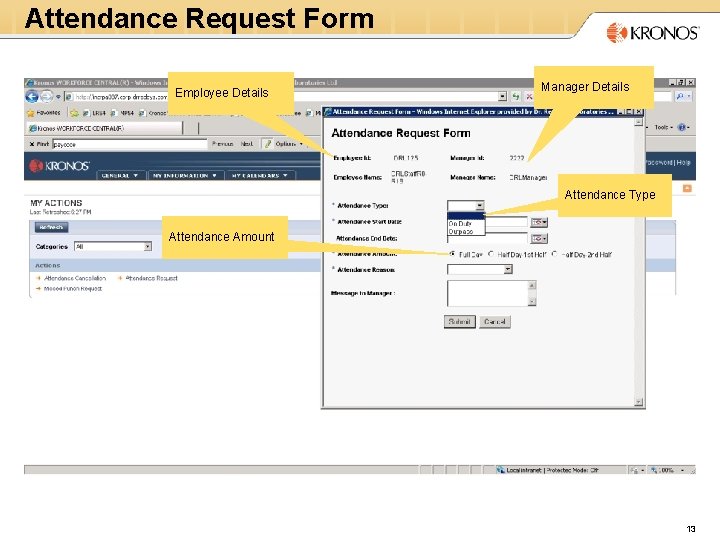The height and width of the screenshot is (540, 720).
Task: Click the Refresh button in My Actions
Action: click(51, 227)
